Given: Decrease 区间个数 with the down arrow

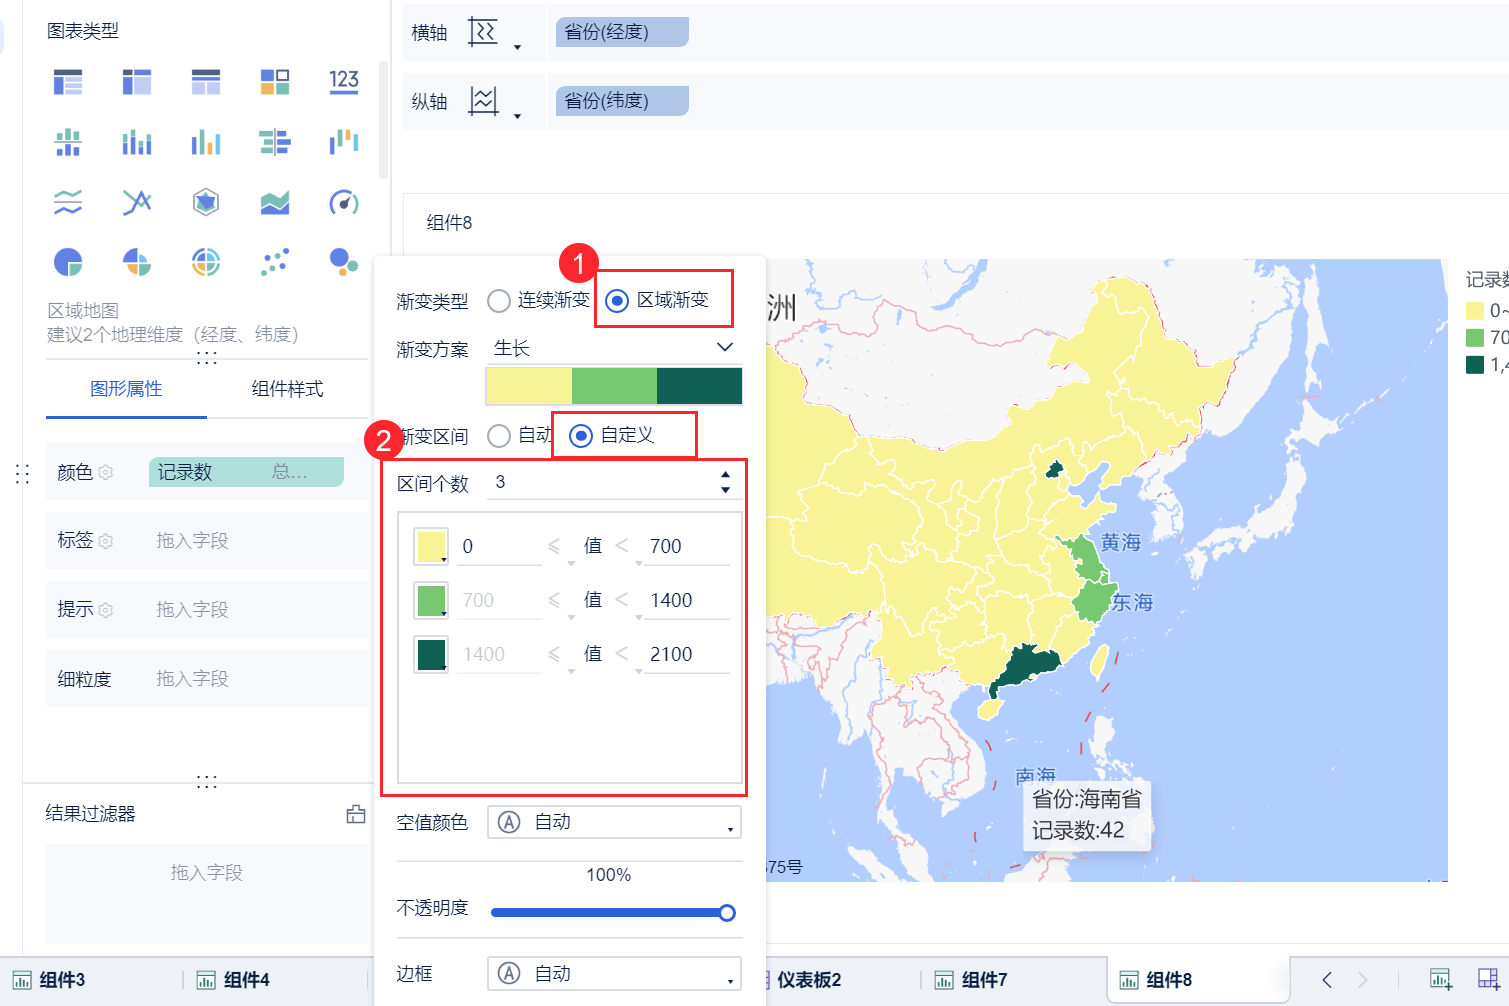Looking at the screenshot, I should coord(726,490).
